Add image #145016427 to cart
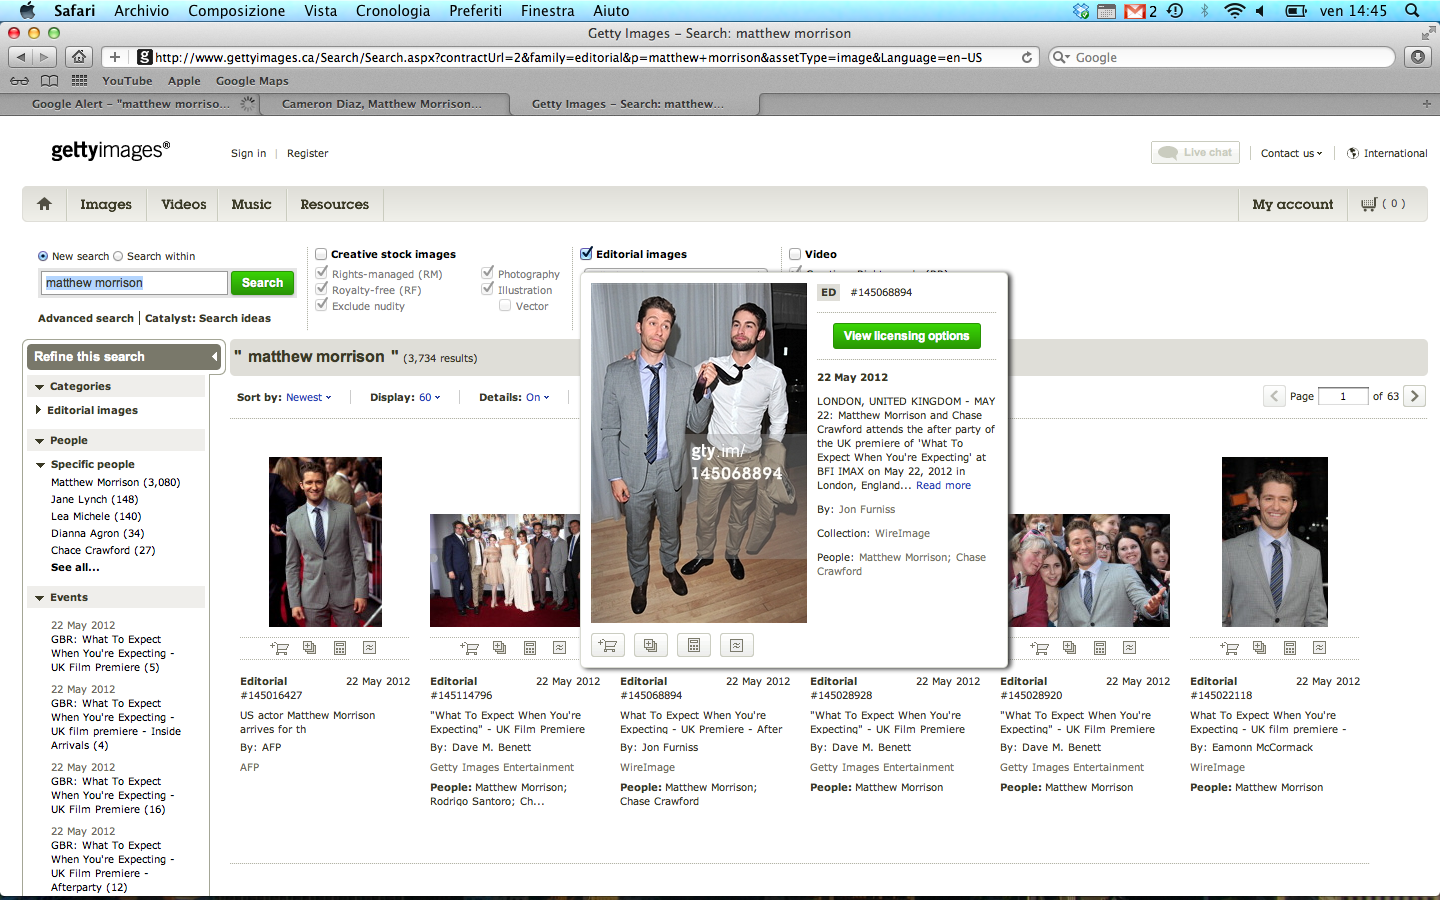 280,648
